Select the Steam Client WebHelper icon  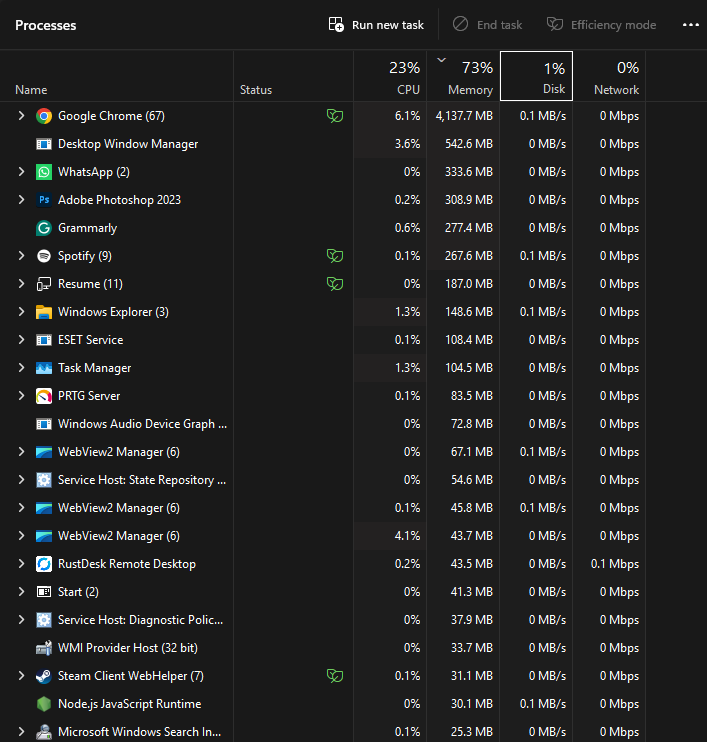pos(44,676)
